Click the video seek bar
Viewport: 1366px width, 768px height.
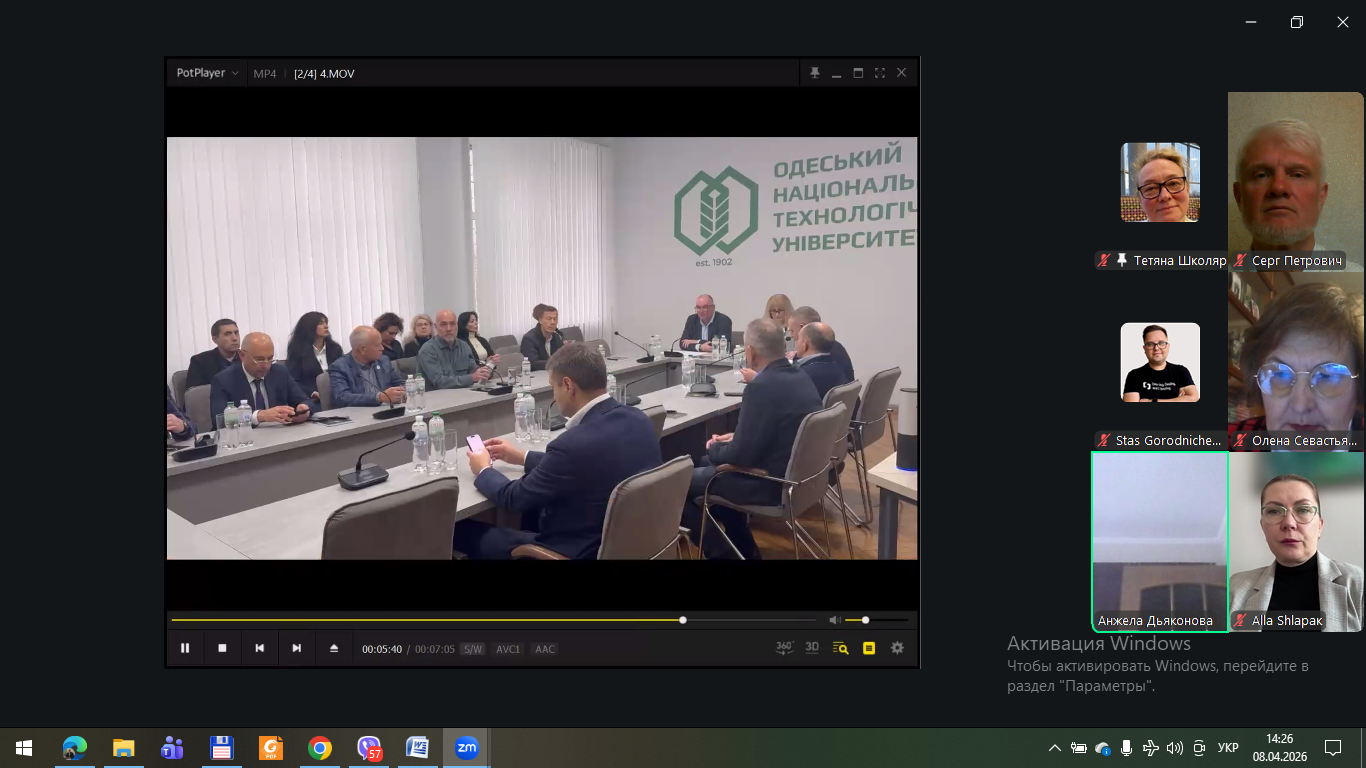coord(500,620)
